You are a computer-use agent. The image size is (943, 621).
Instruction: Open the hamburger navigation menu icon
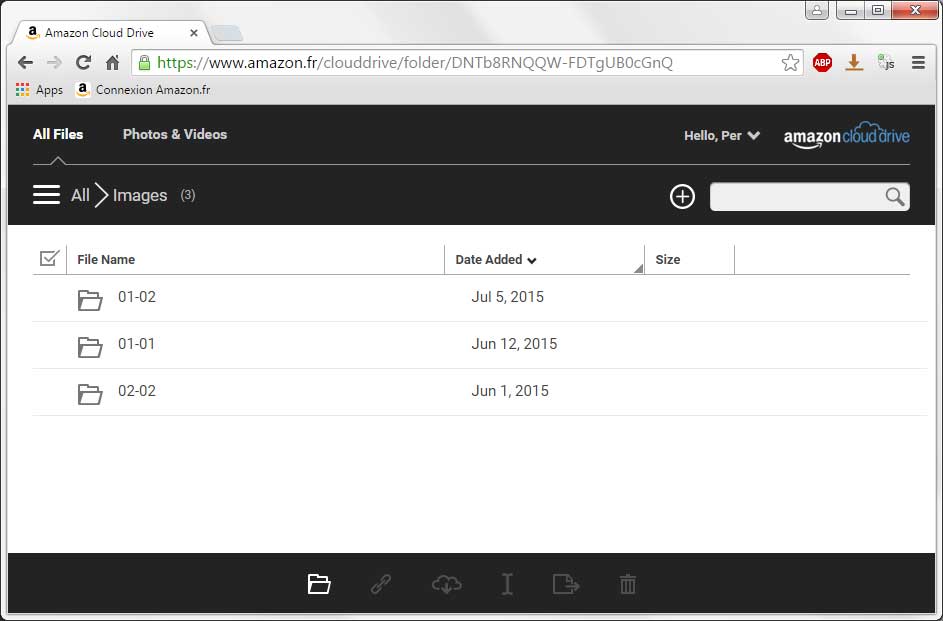[x=46, y=195]
